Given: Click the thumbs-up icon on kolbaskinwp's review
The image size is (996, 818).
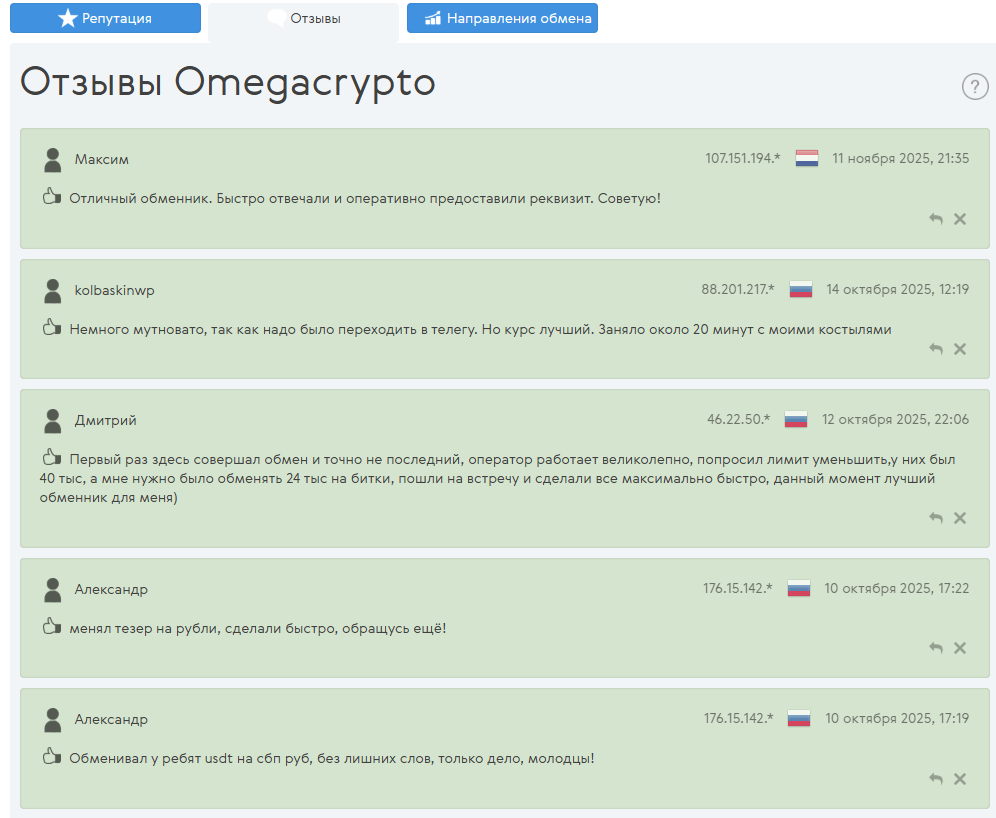Looking at the screenshot, I should [x=51, y=327].
